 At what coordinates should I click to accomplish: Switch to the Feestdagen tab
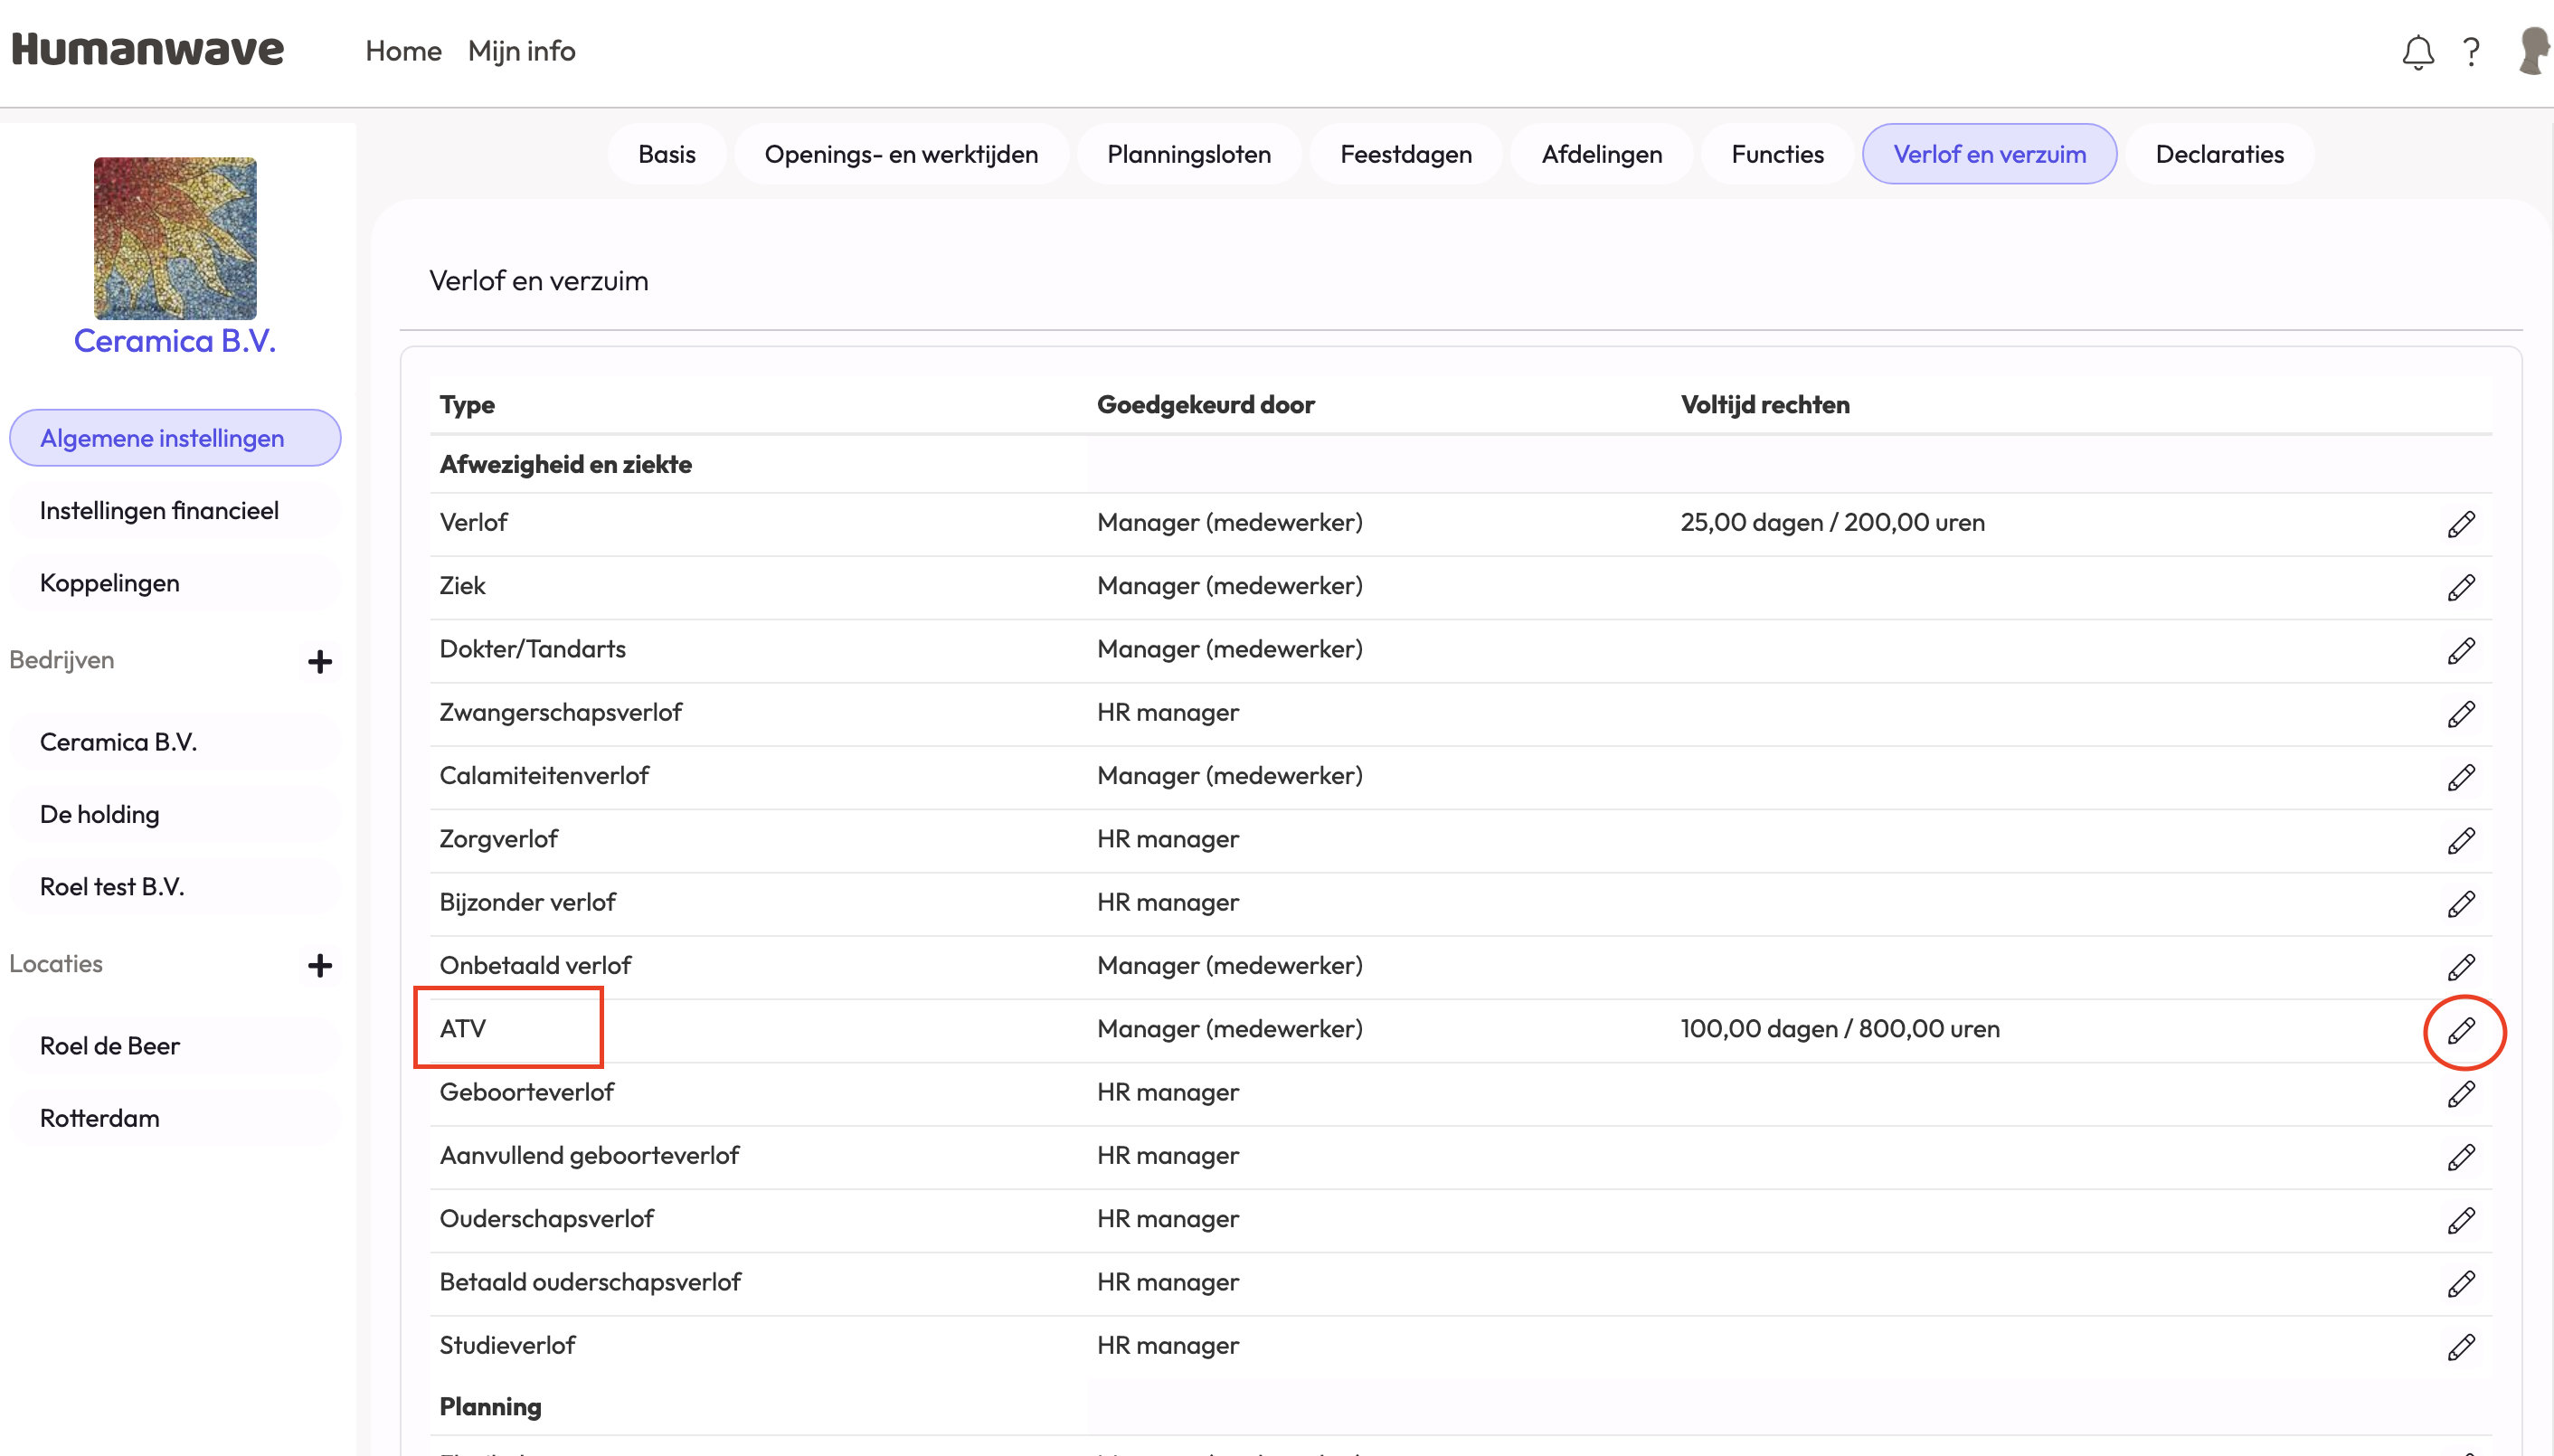pos(1405,154)
